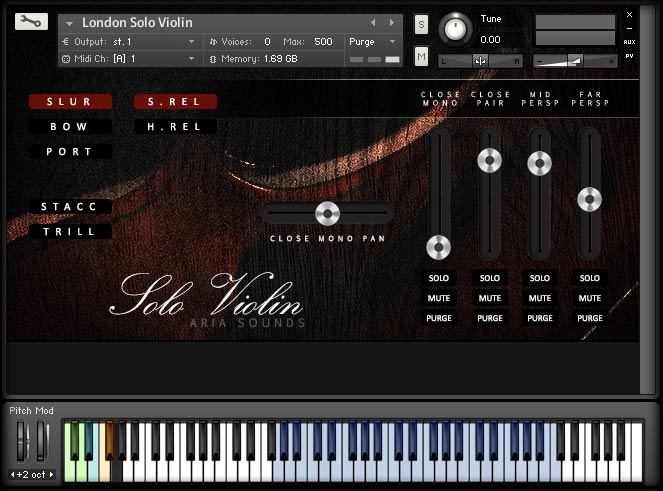Click the volume plus icon

(611, 62)
